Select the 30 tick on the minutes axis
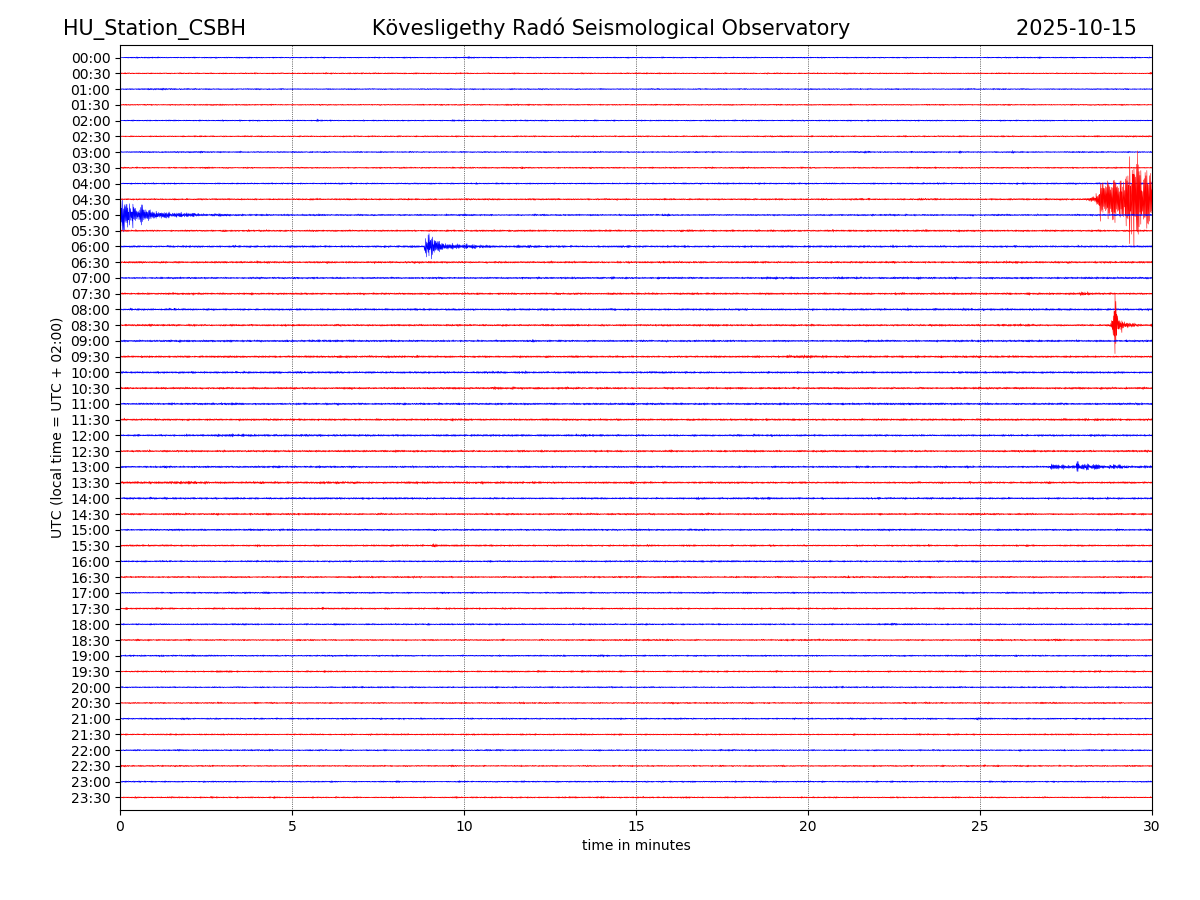The height and width of the screenshot is (900, 1200). pyautogui.click(x=1151, y=826)
